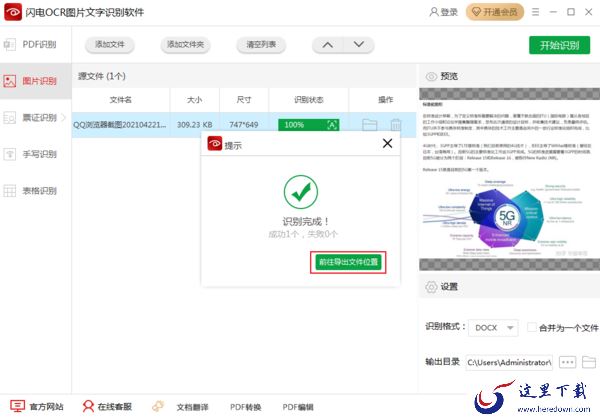Image resolution: width=600 pixels, height=417 pixels.
Task: Click 清空列表 button
Action: pos(261,45)
